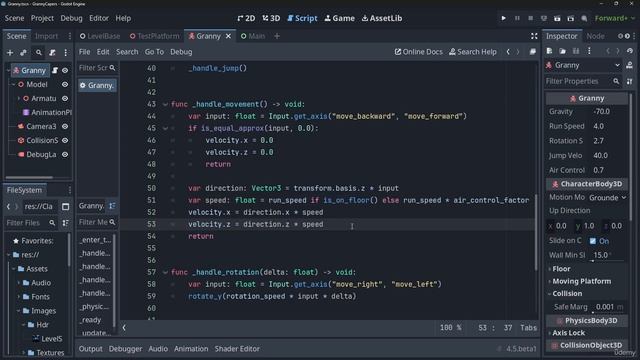Hide the DebugLabel node

point(65,155)
